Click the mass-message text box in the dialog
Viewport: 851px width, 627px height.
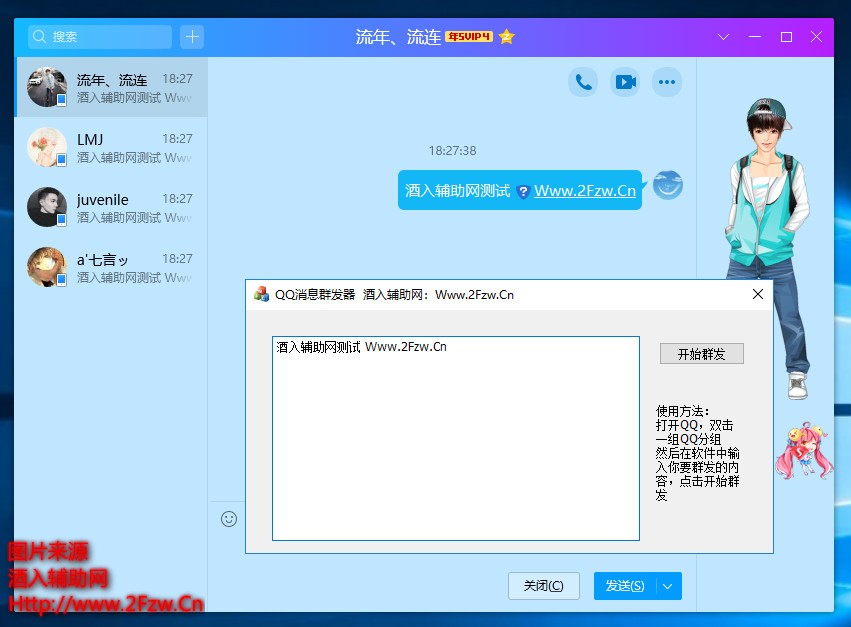[456, 439]
